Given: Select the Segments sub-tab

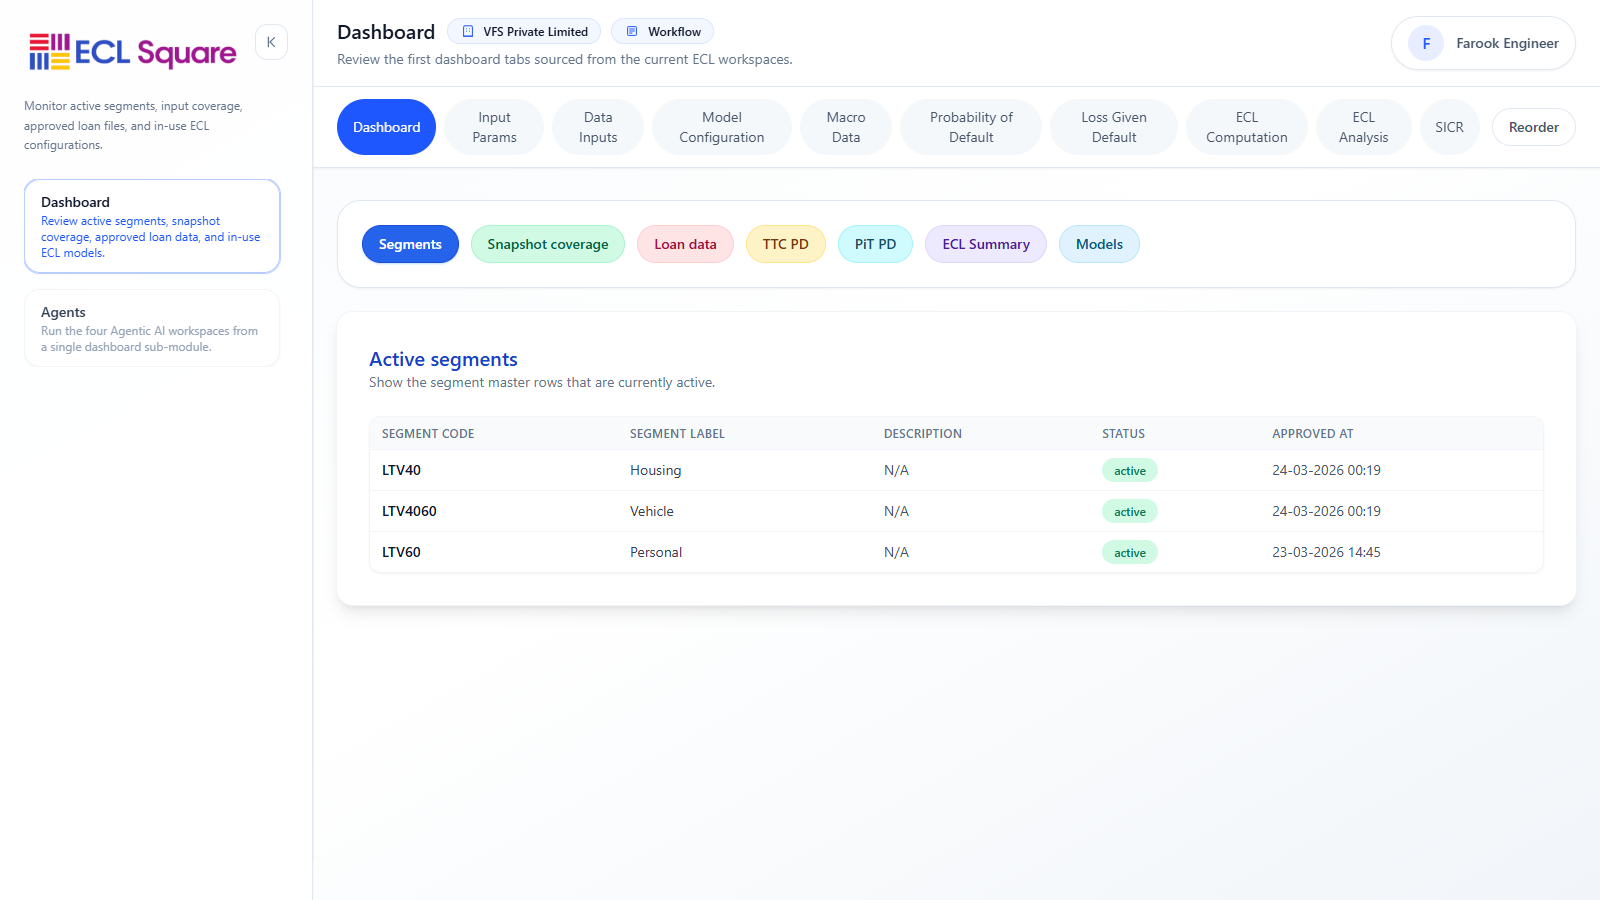Looking at the screenshot, I should point(410,244).
